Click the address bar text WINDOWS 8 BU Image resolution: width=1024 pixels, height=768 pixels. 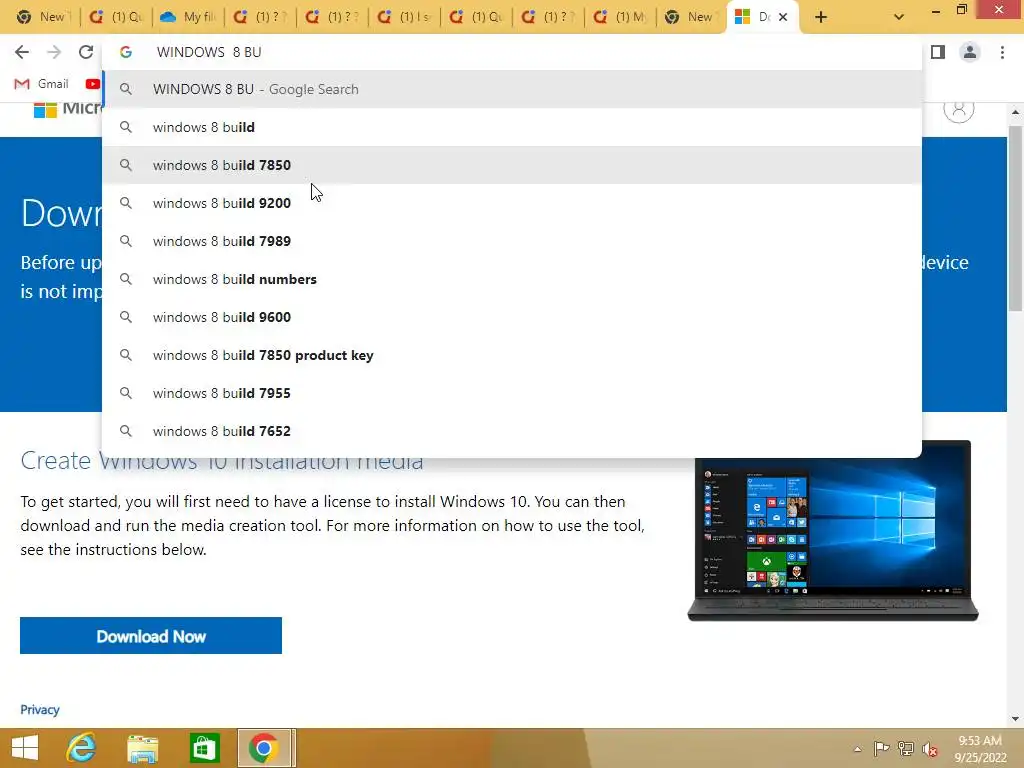[x=209, y=52]
